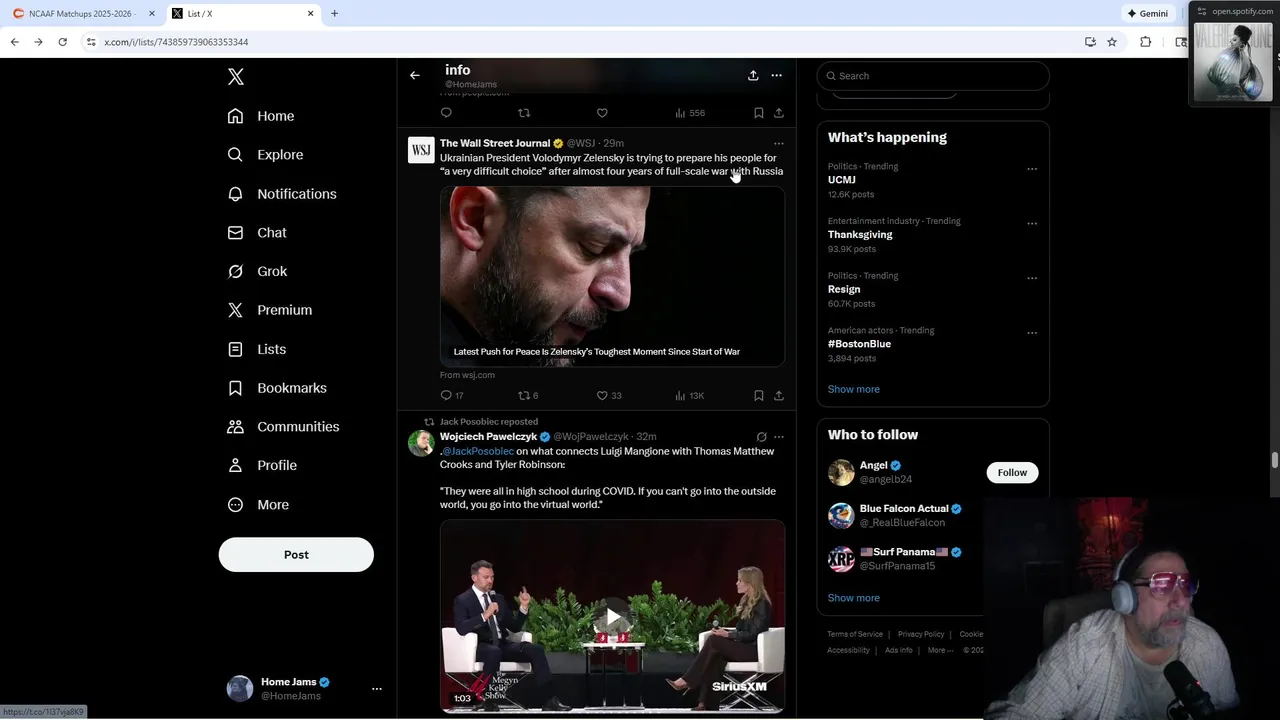Viewport: 1280px width, 720px height.
Task: Show more accounts to follow
Action: [x=853, y=598]
